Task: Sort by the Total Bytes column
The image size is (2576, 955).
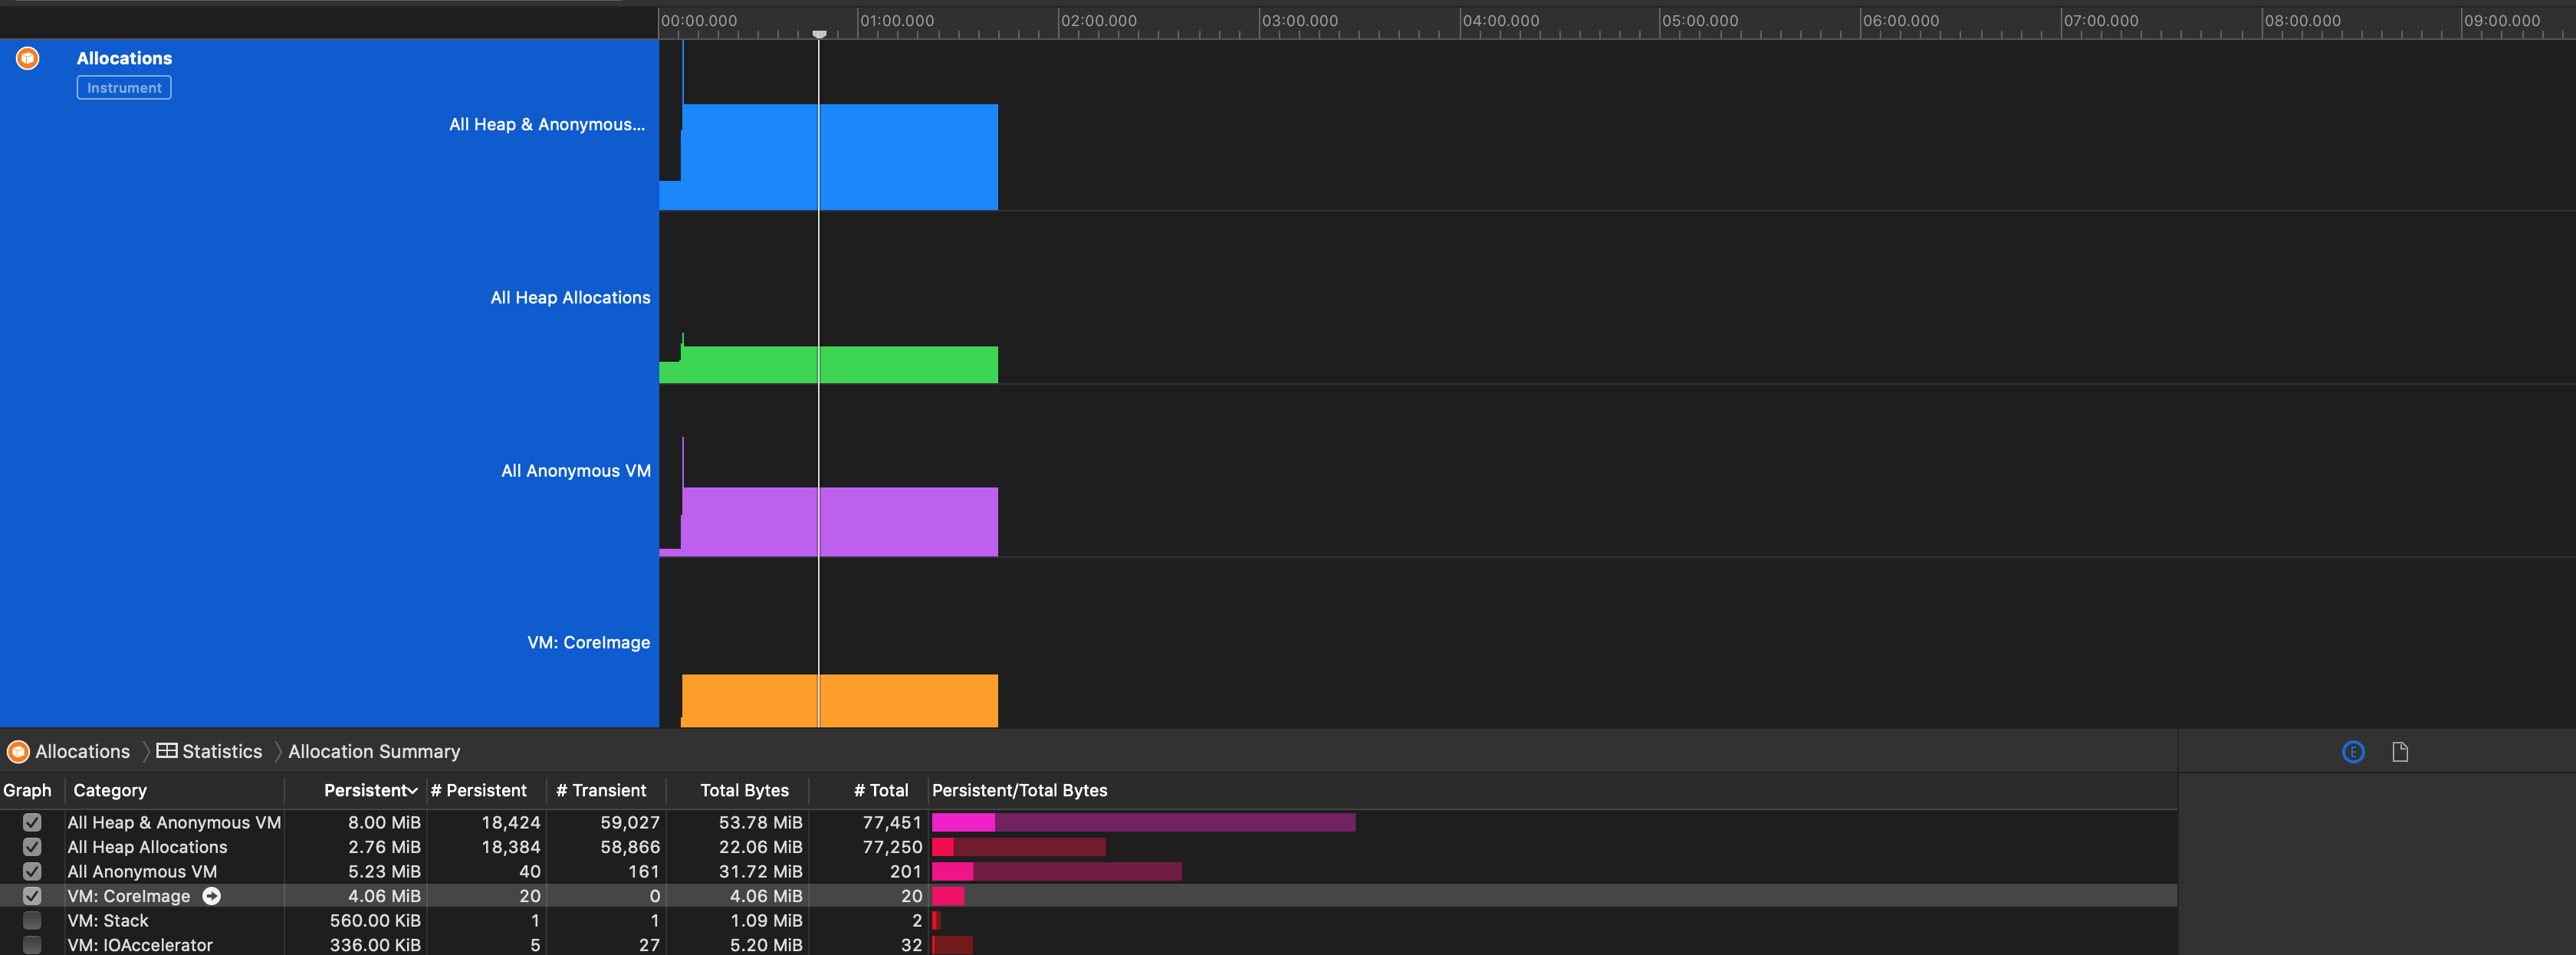Action: click(x=744, y=790)
